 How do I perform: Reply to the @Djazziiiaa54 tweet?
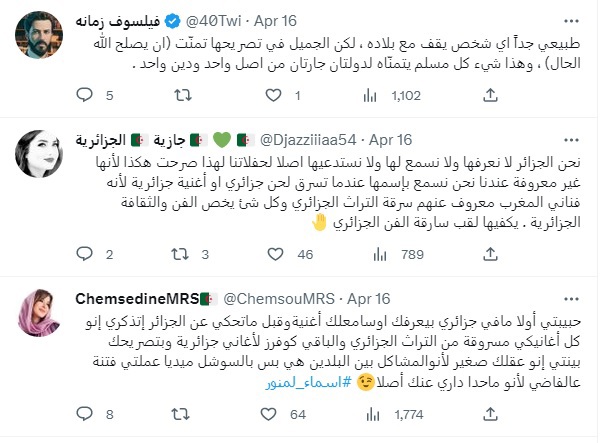85,254
